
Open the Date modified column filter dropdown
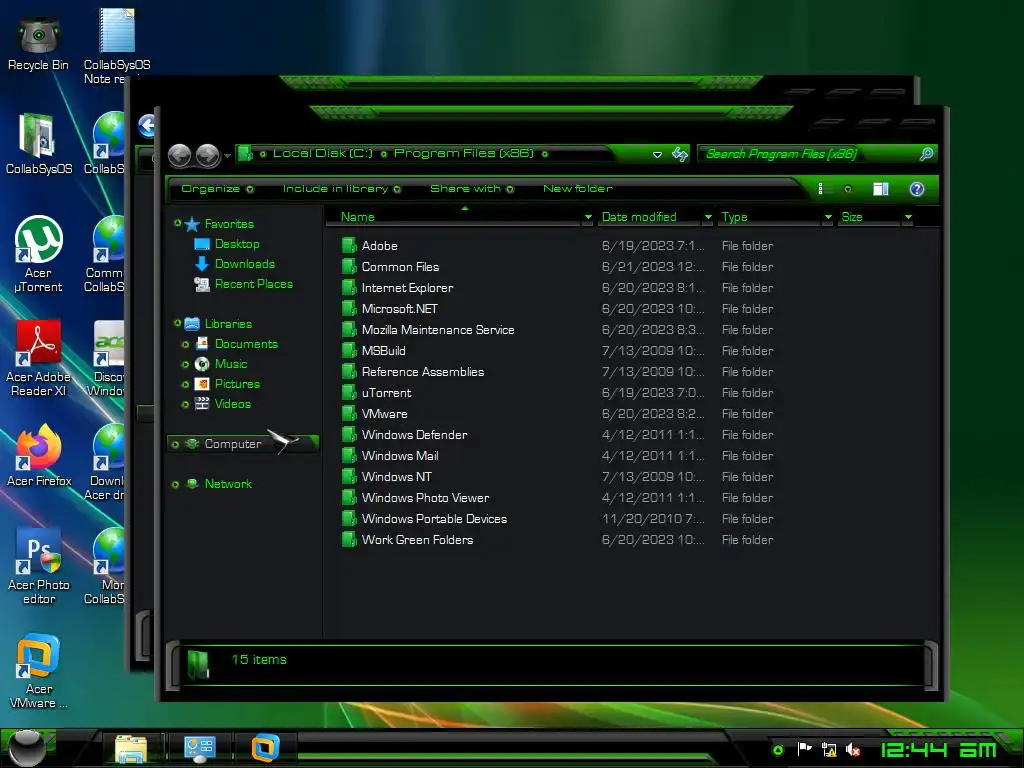coord(708,217)
